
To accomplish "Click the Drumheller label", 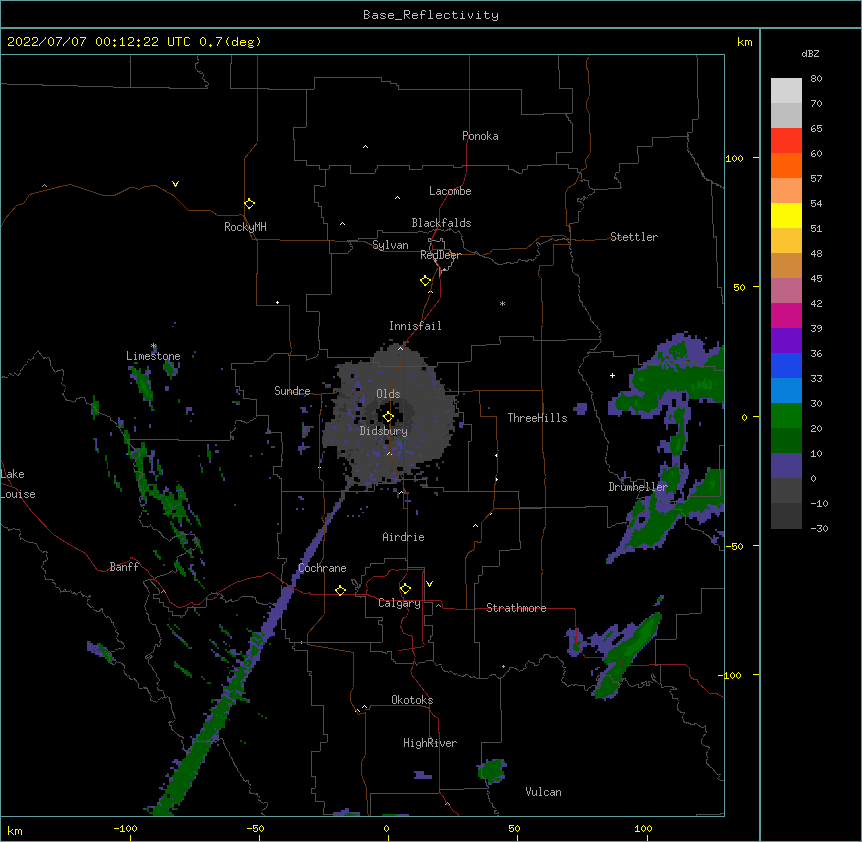I will [638, 487].
